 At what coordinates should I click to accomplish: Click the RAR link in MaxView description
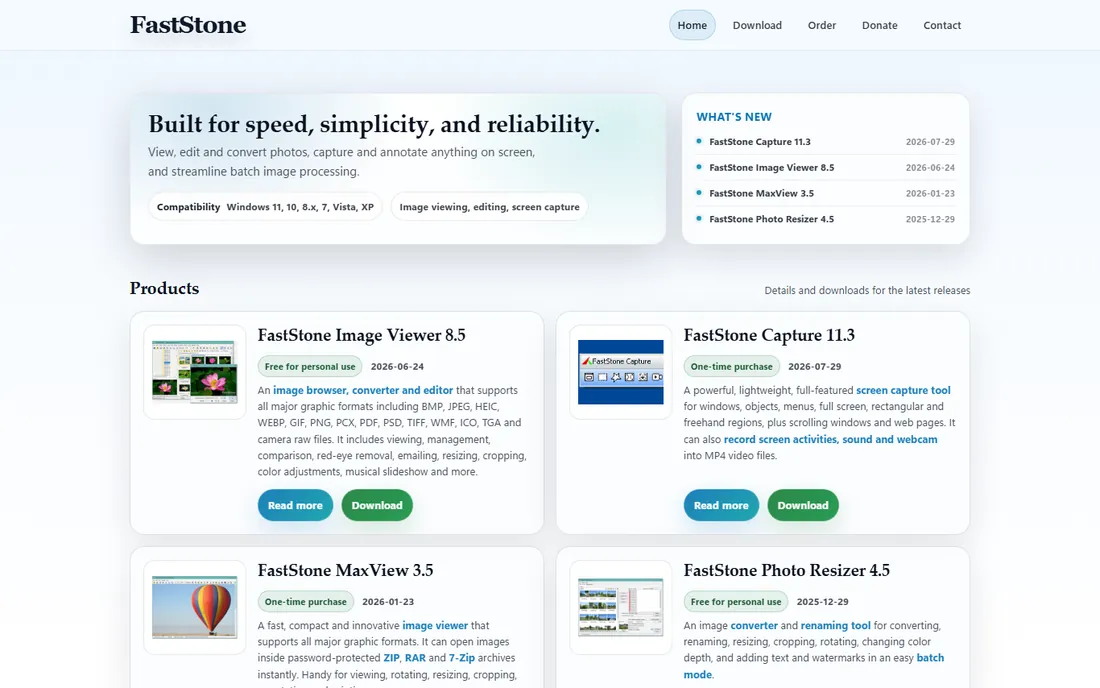pos(415,658)
